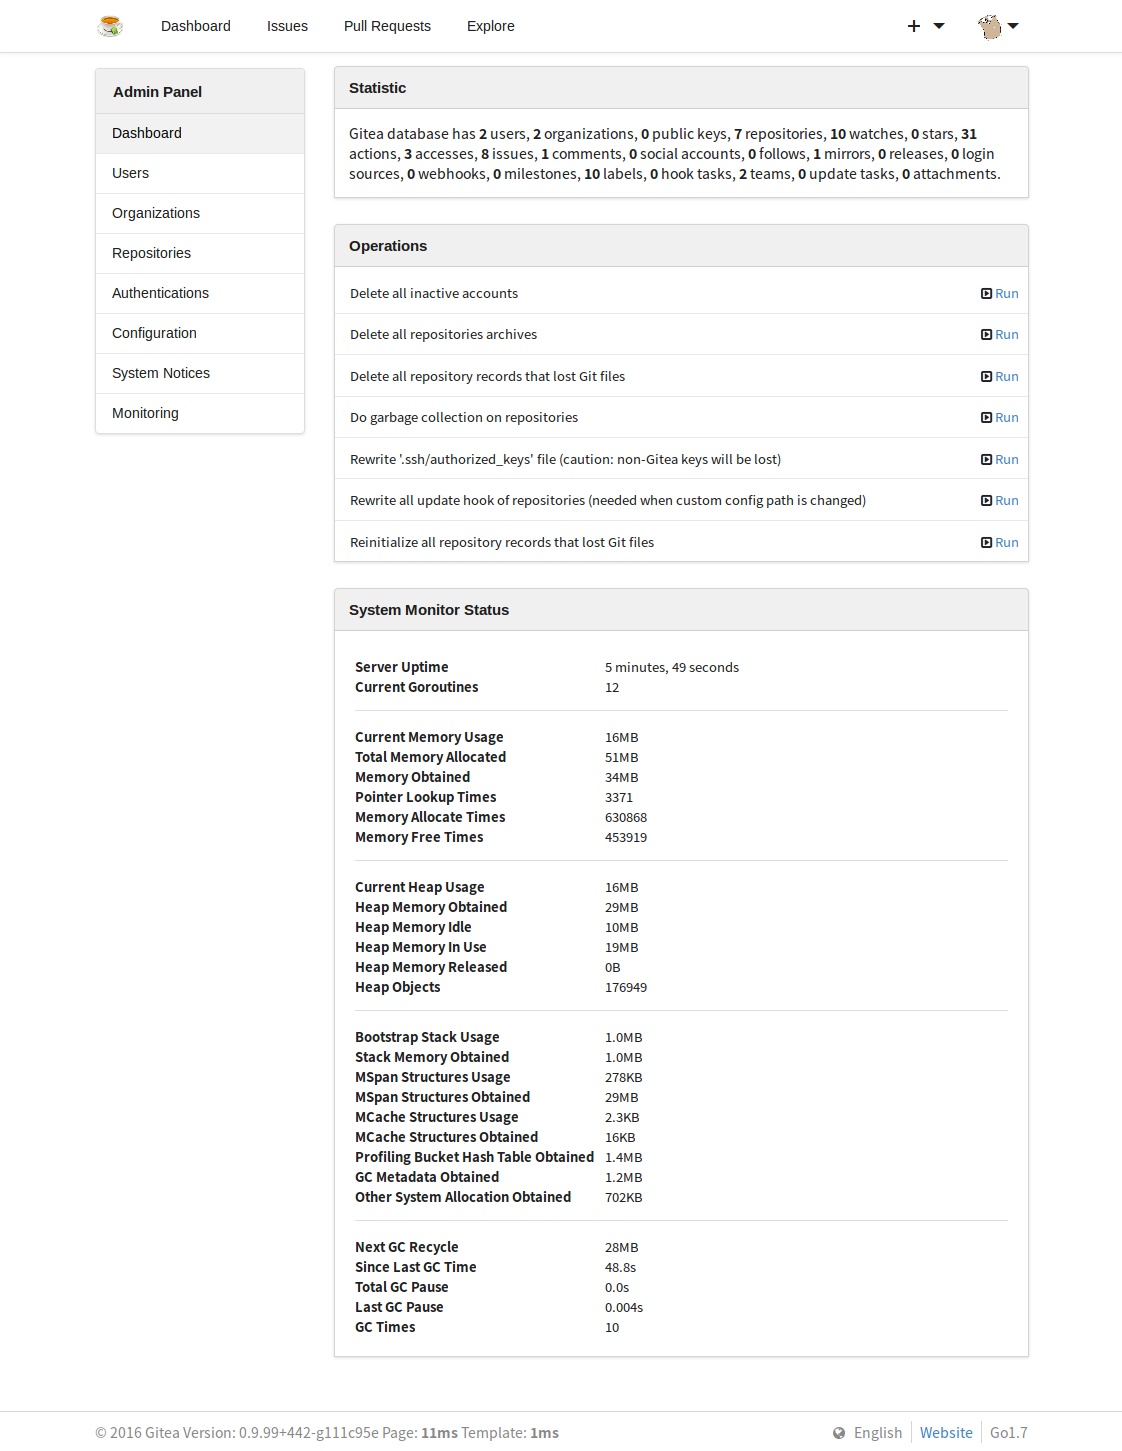Click the Run icon for Reinitialize repository records
This screenshot has height=1451, width=1122.
(x=985, y=542)
